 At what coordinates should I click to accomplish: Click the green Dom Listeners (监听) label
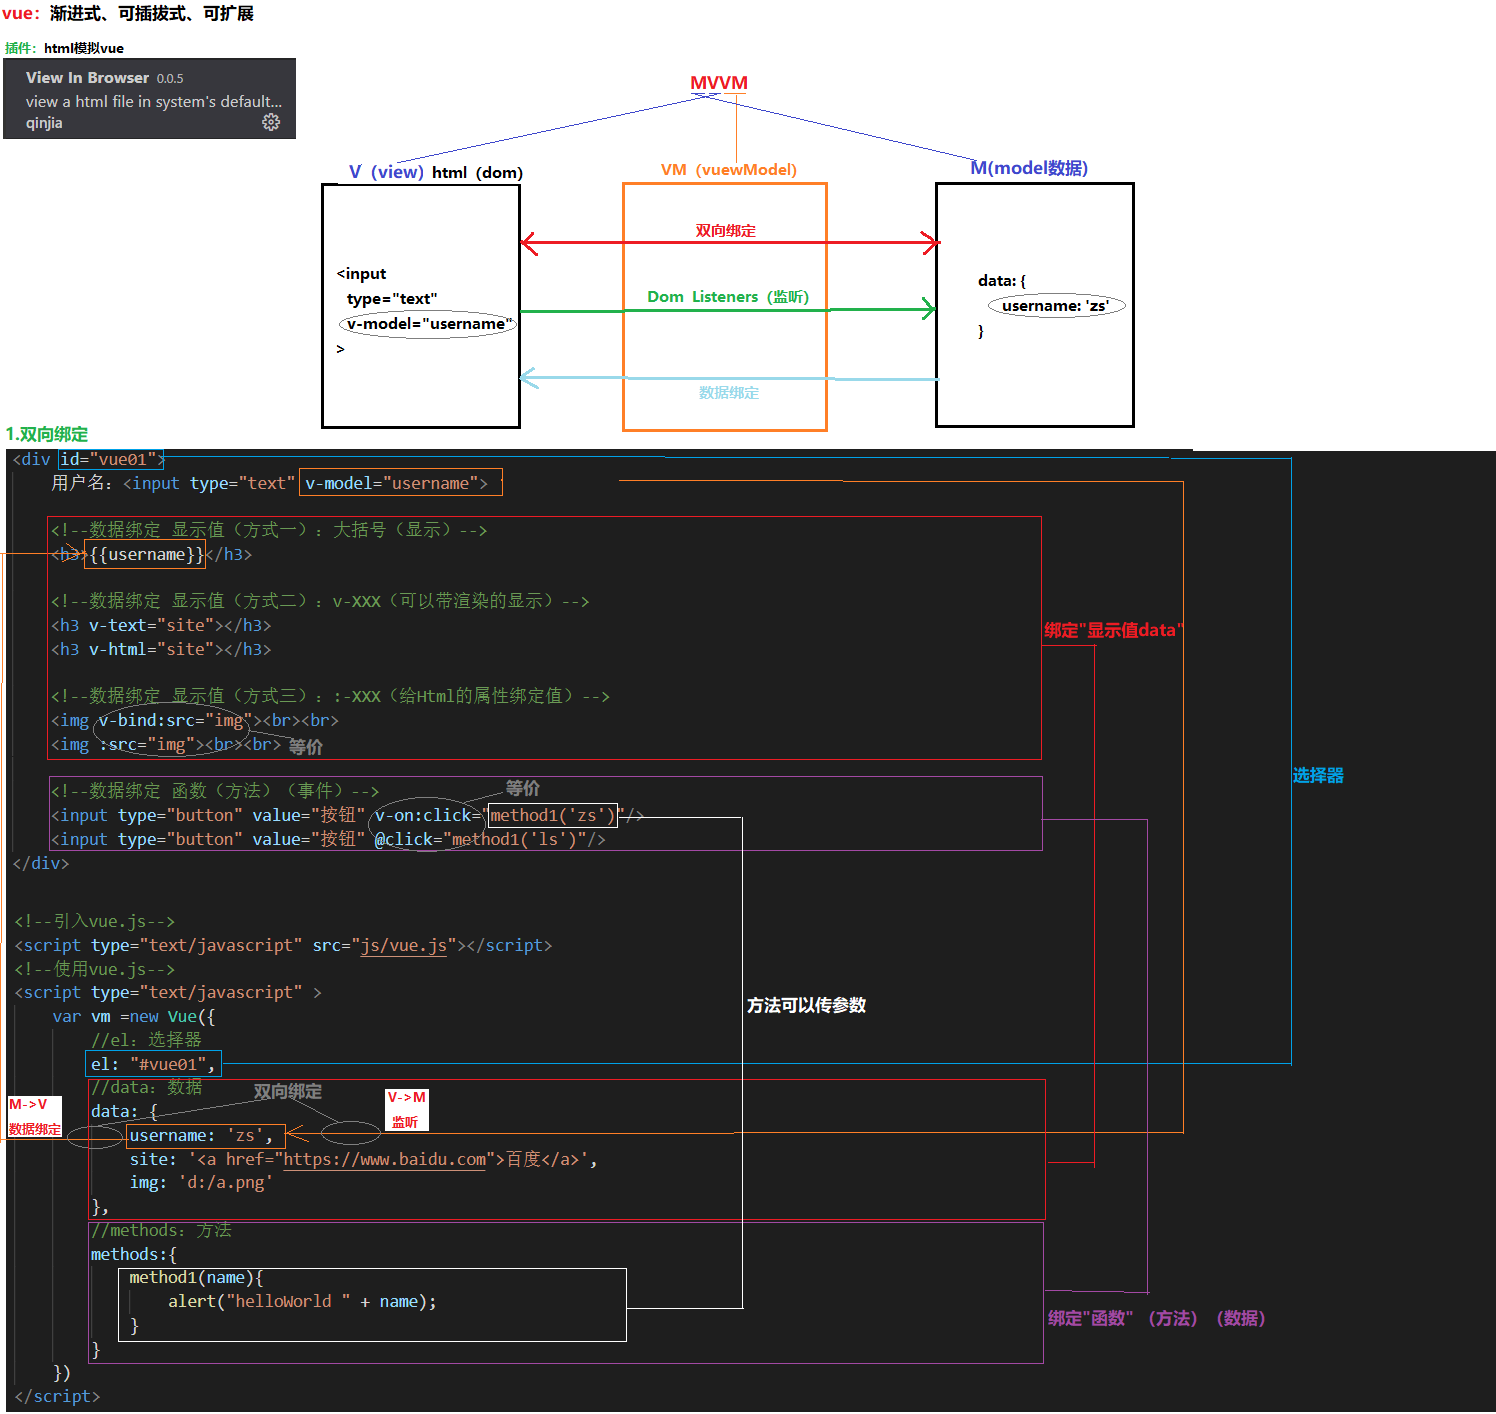point(727,297)
